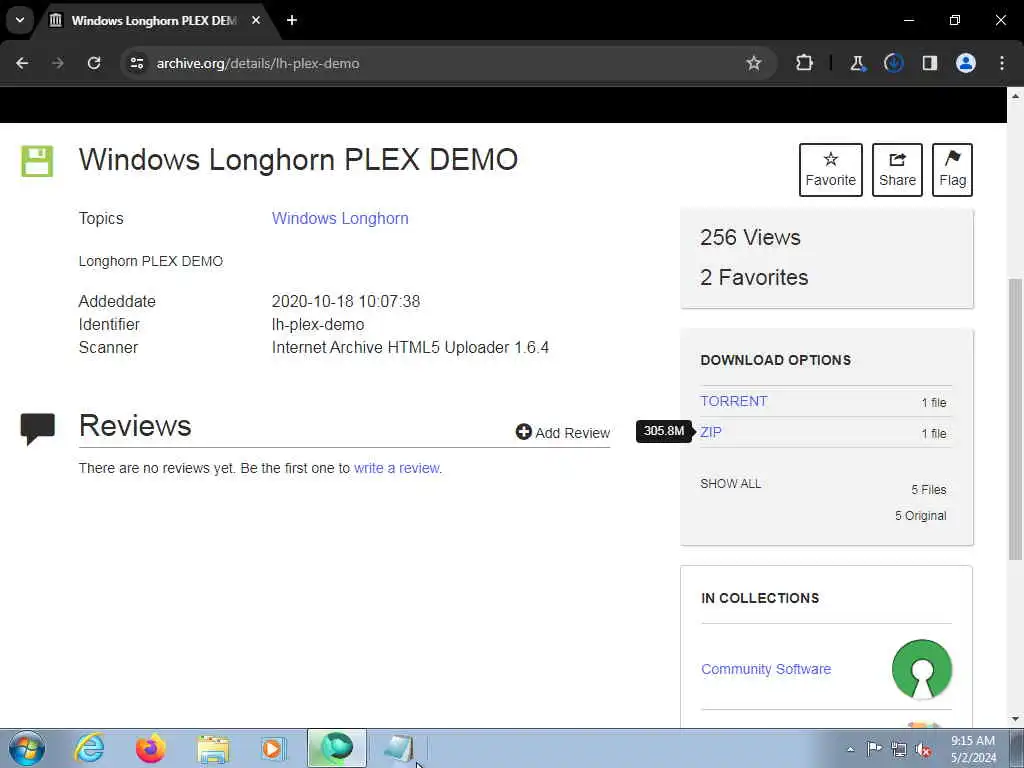Show hidden tray icons arrow
1024x768 pixels.
click(x=850, y=749)
